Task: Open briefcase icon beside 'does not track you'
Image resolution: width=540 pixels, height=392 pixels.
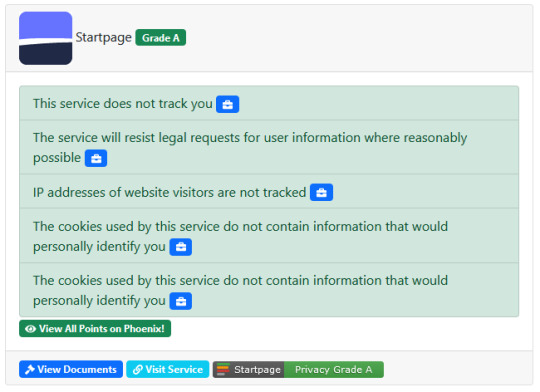Action: point(228,104)
